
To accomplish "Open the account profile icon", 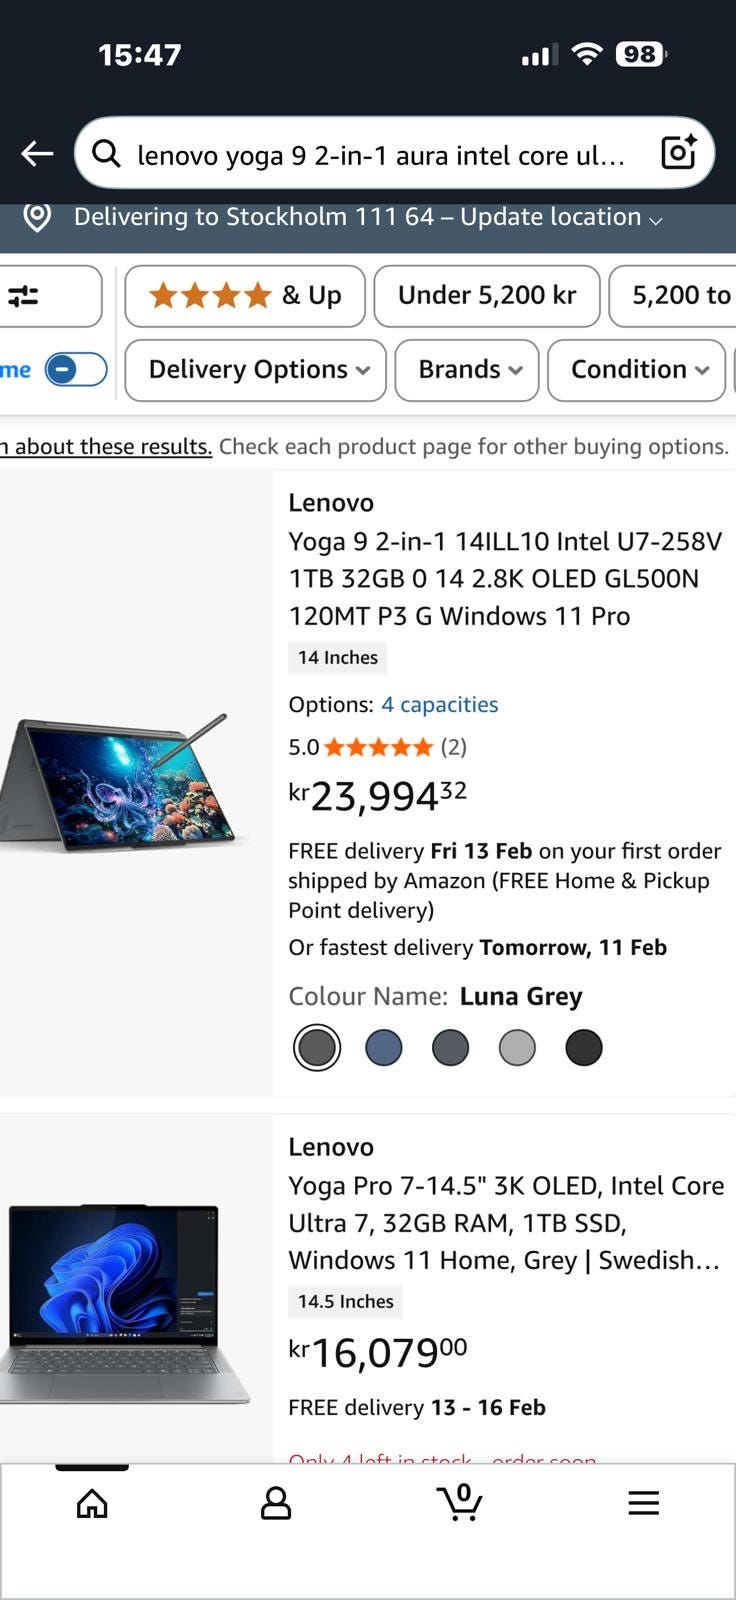I will point(275,1503).
